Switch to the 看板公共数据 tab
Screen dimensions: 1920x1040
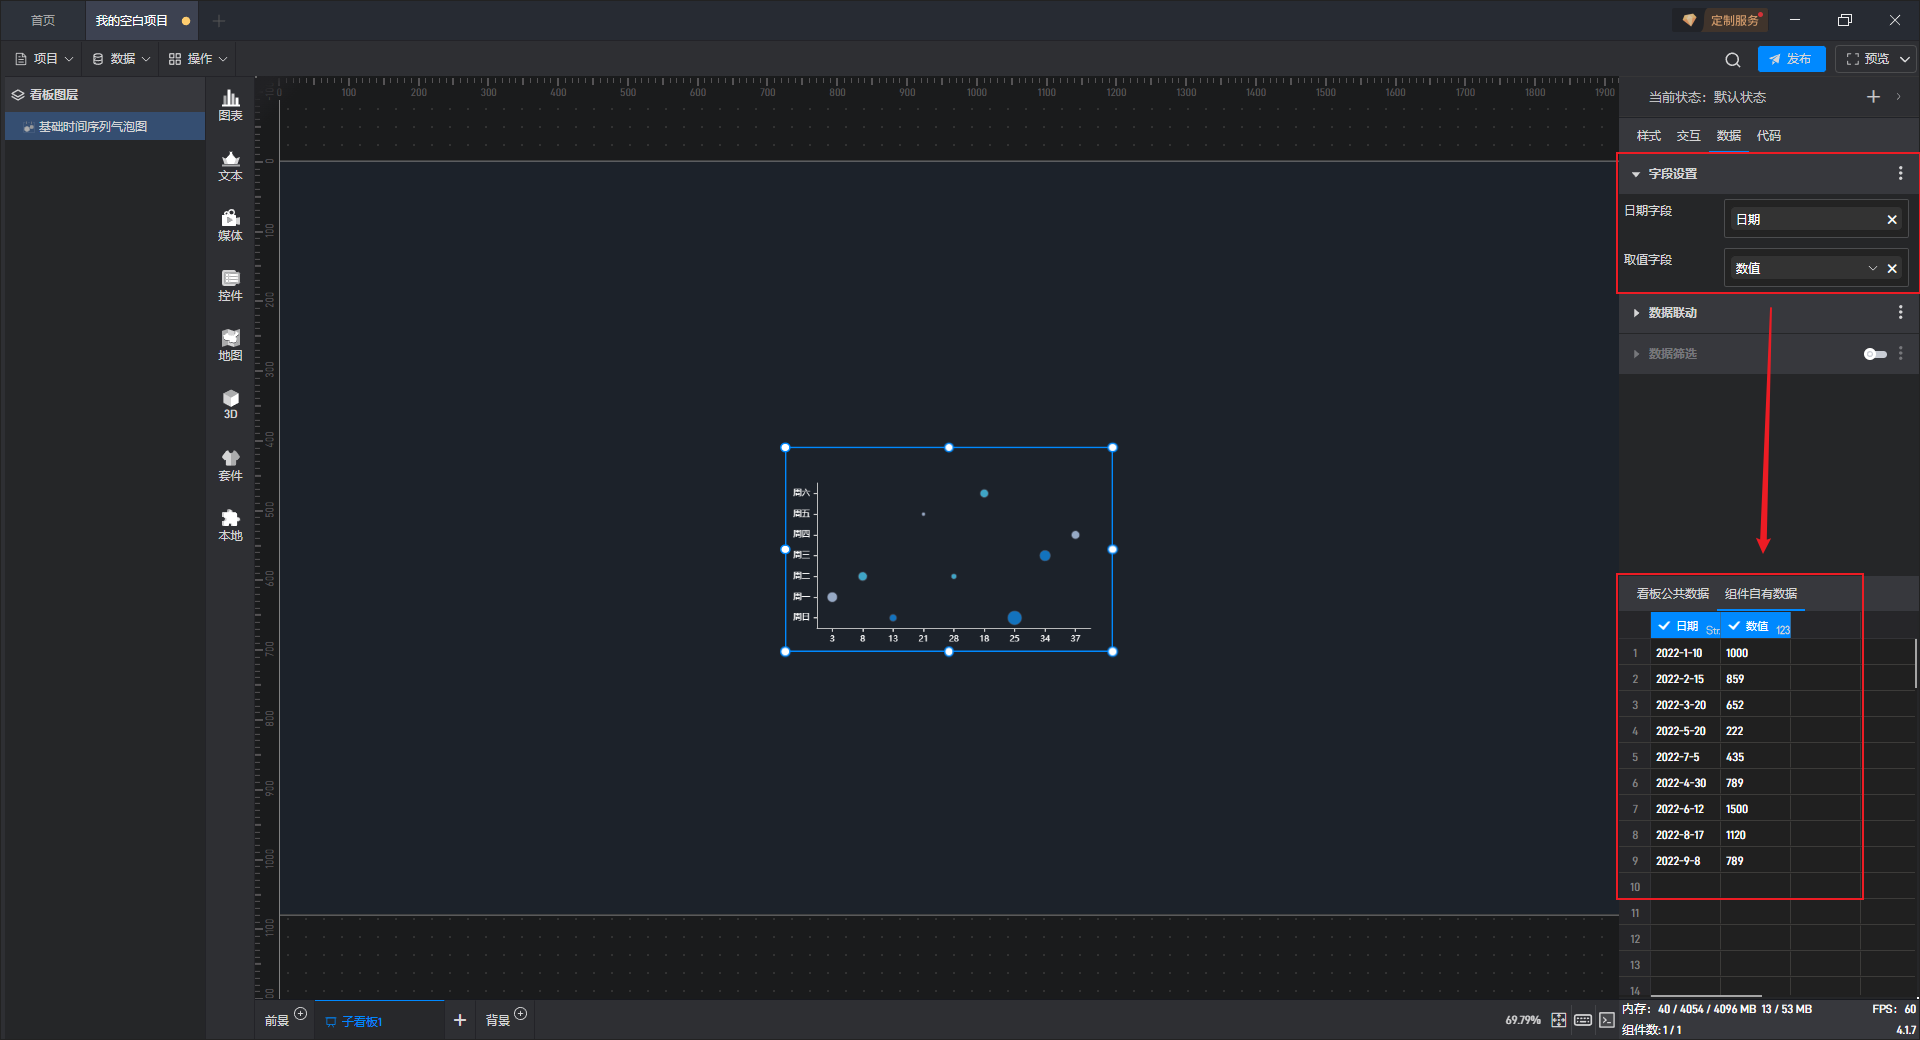(1672, 594)
